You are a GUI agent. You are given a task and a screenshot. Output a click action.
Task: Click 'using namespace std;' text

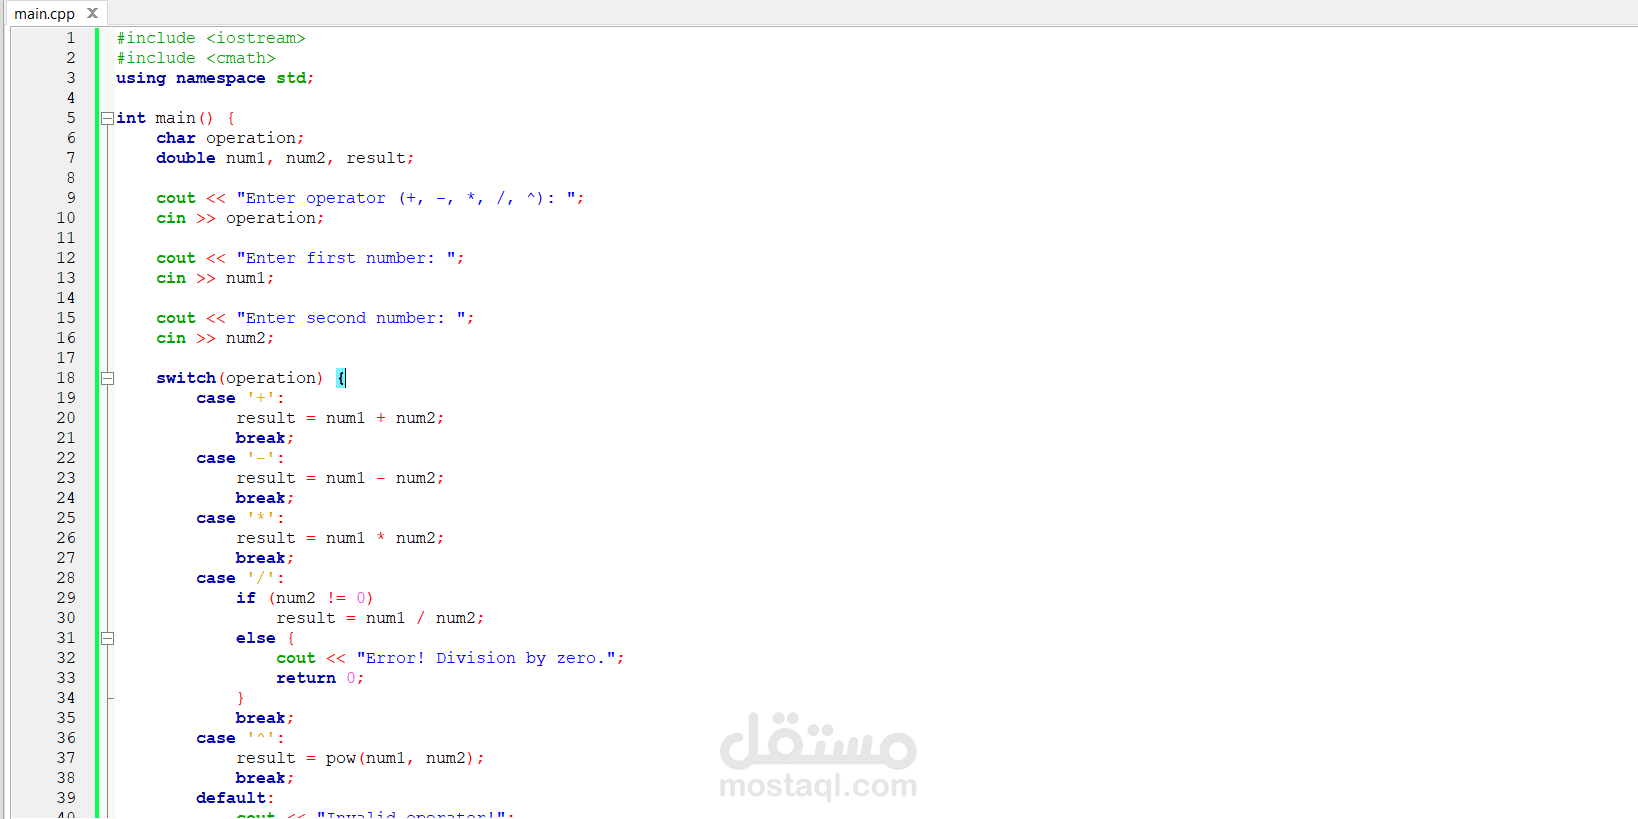tap(215, 78)
